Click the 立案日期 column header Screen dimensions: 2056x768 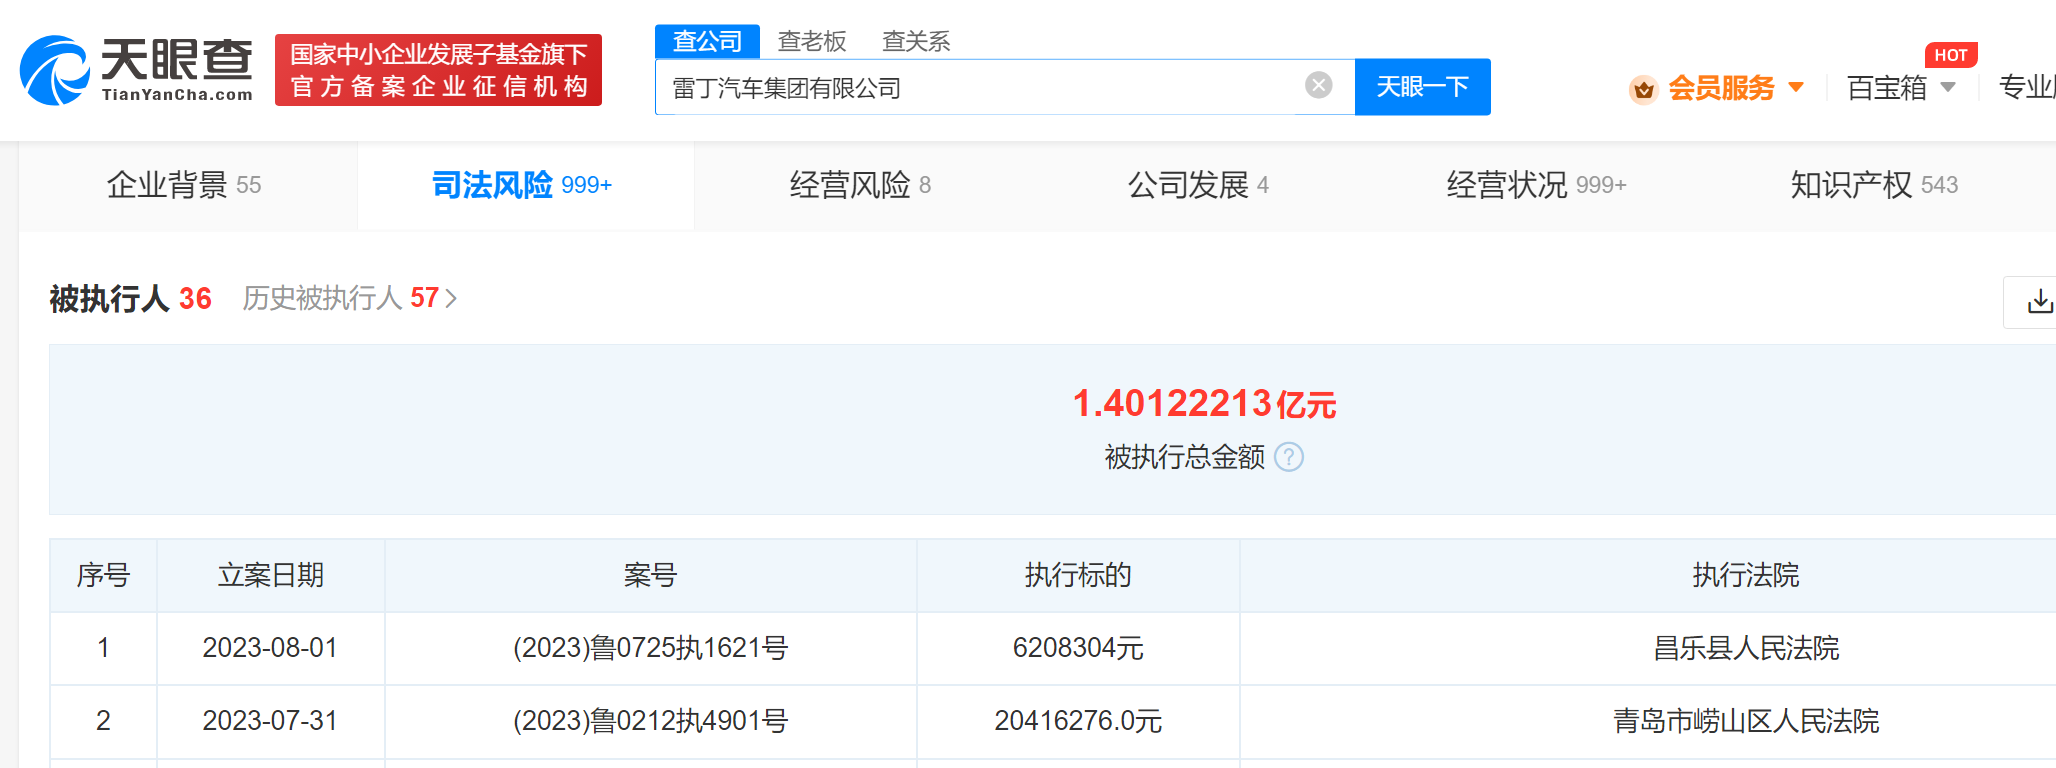pyautogui.click(x=270, y=575)
